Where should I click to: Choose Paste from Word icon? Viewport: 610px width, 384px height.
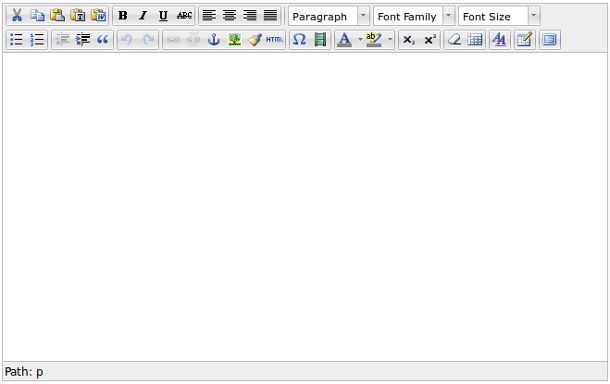pyautogui.click(x=98, y=16)
